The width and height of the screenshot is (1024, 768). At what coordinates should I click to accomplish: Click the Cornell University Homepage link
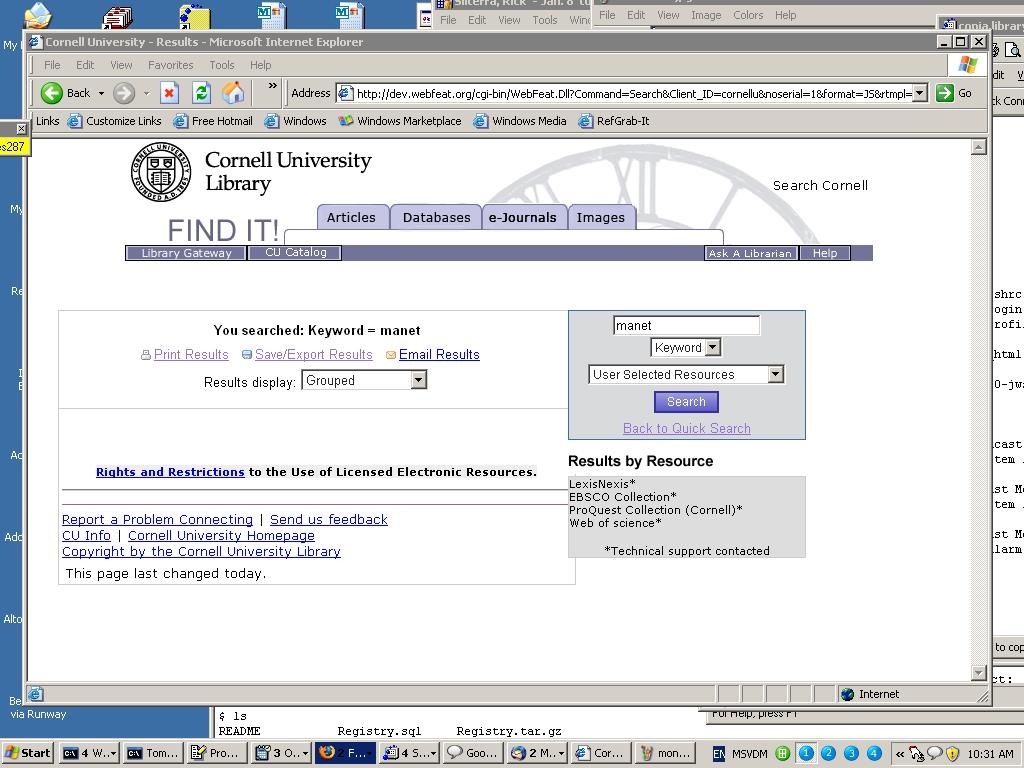click(221, 536)
